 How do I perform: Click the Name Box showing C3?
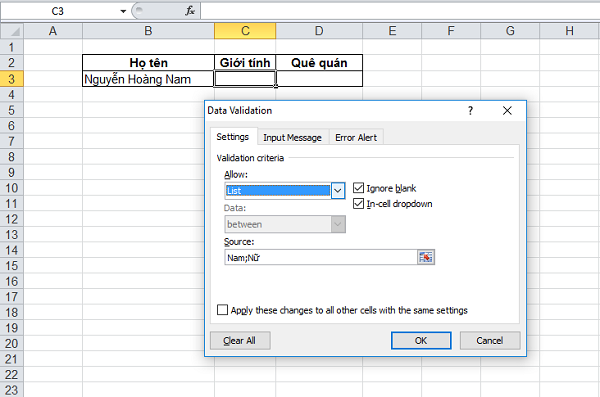57,11
